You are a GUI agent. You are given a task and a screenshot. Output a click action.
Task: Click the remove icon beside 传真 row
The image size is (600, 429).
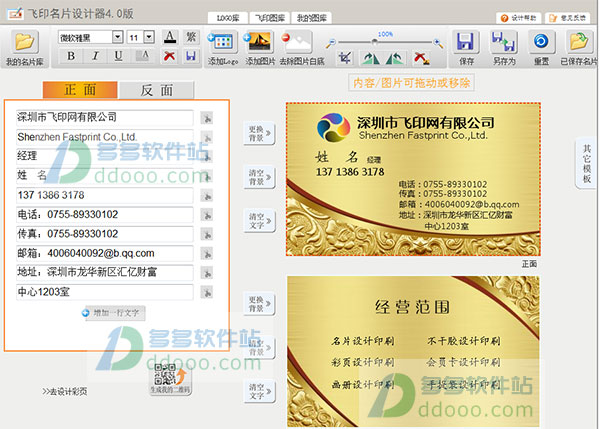click(x=207, y=235)
